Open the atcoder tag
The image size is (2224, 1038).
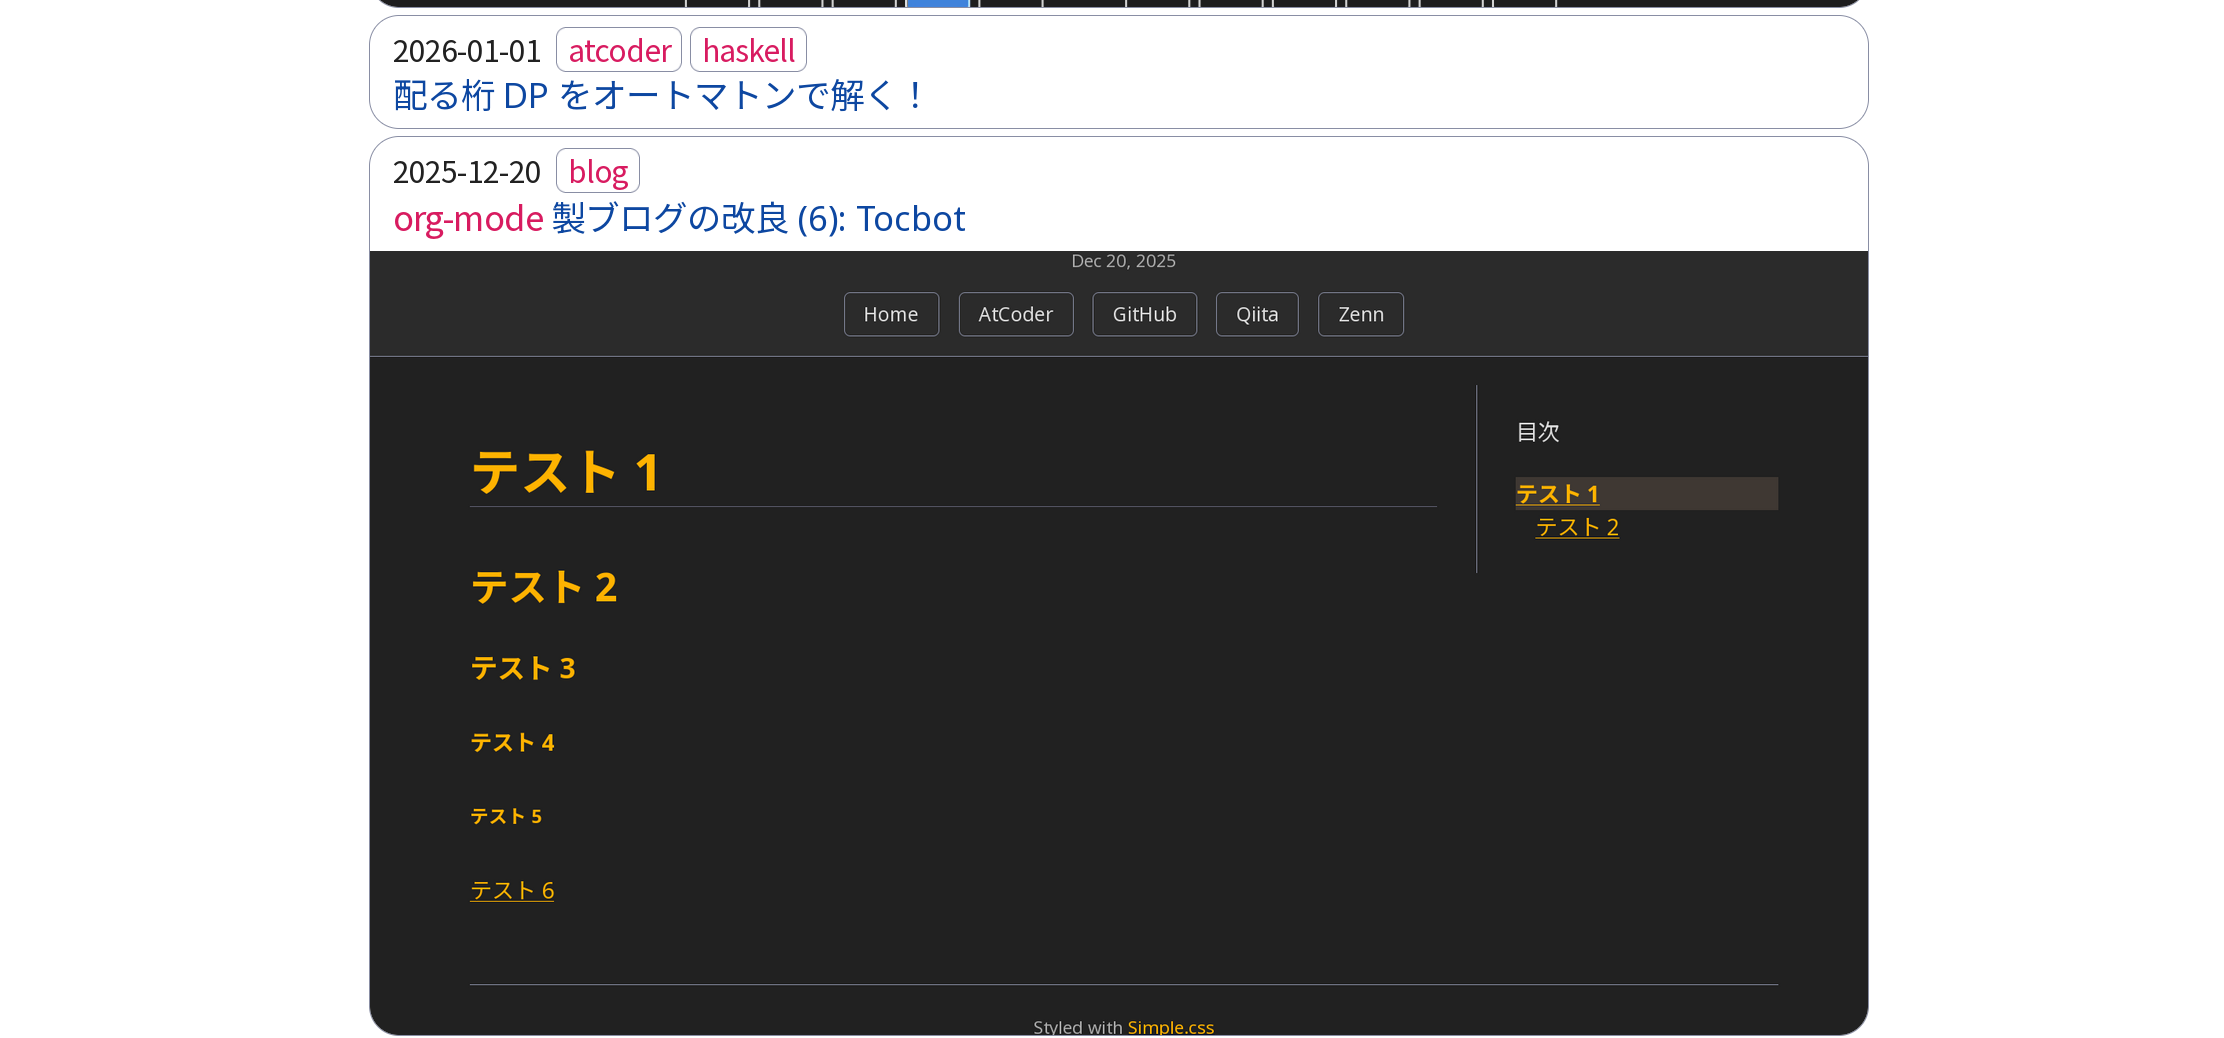619,50
